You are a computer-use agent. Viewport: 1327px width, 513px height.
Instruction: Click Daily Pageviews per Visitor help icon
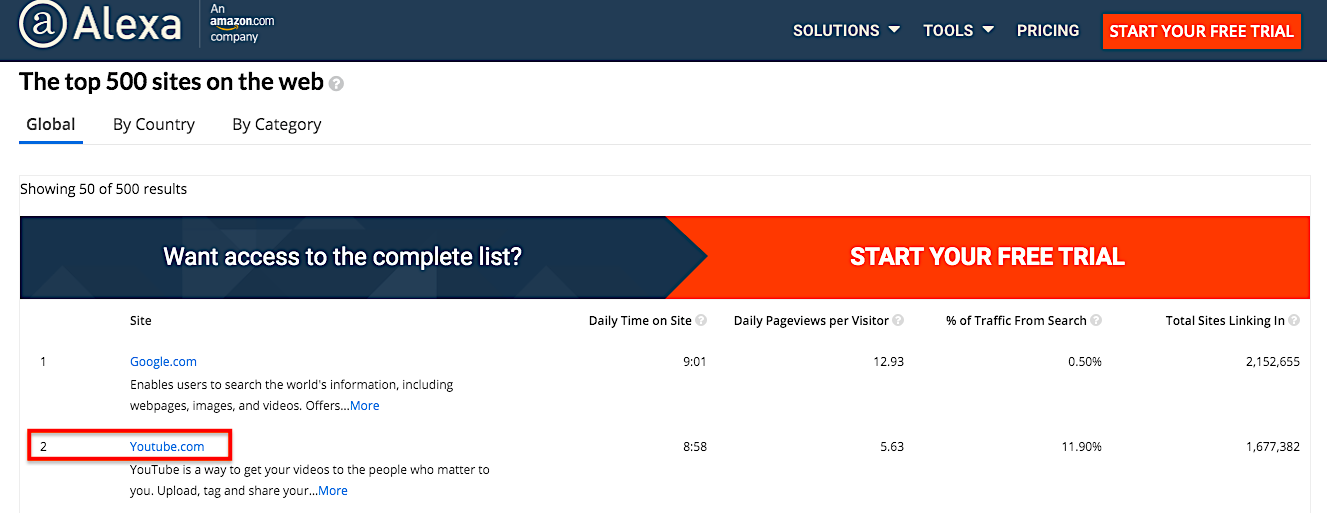point(898,321)
